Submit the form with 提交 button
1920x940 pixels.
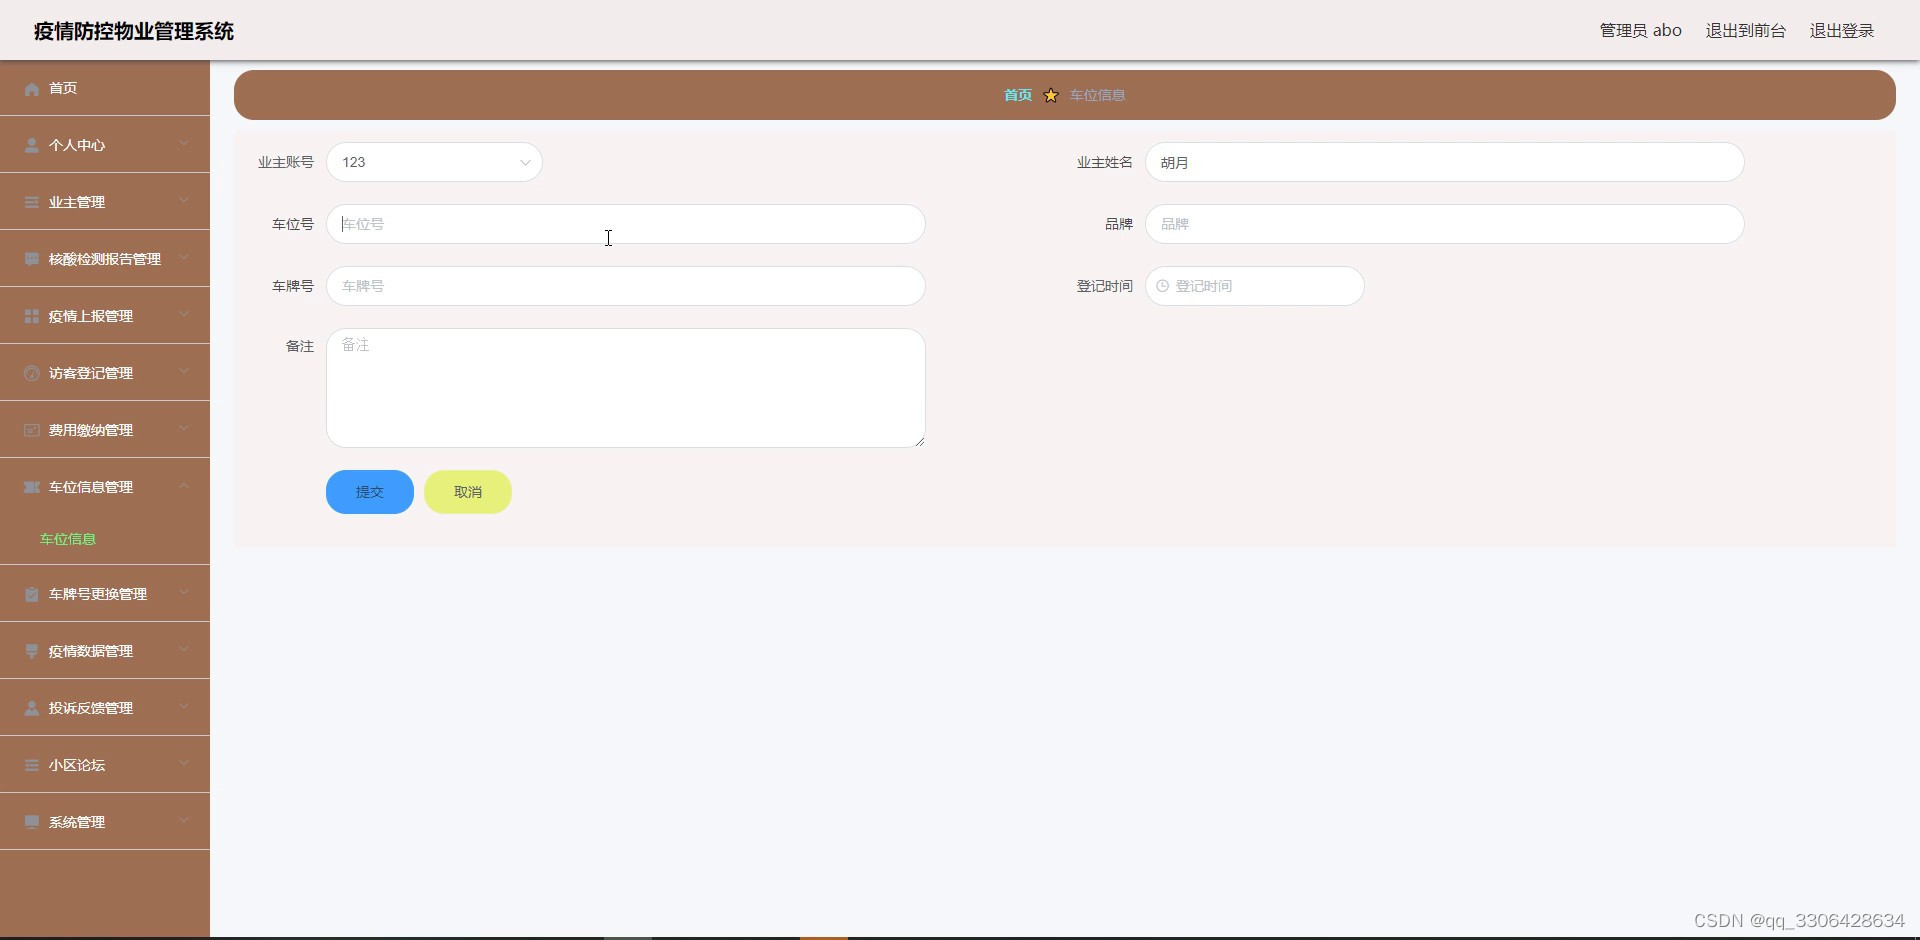click(370, 493)
